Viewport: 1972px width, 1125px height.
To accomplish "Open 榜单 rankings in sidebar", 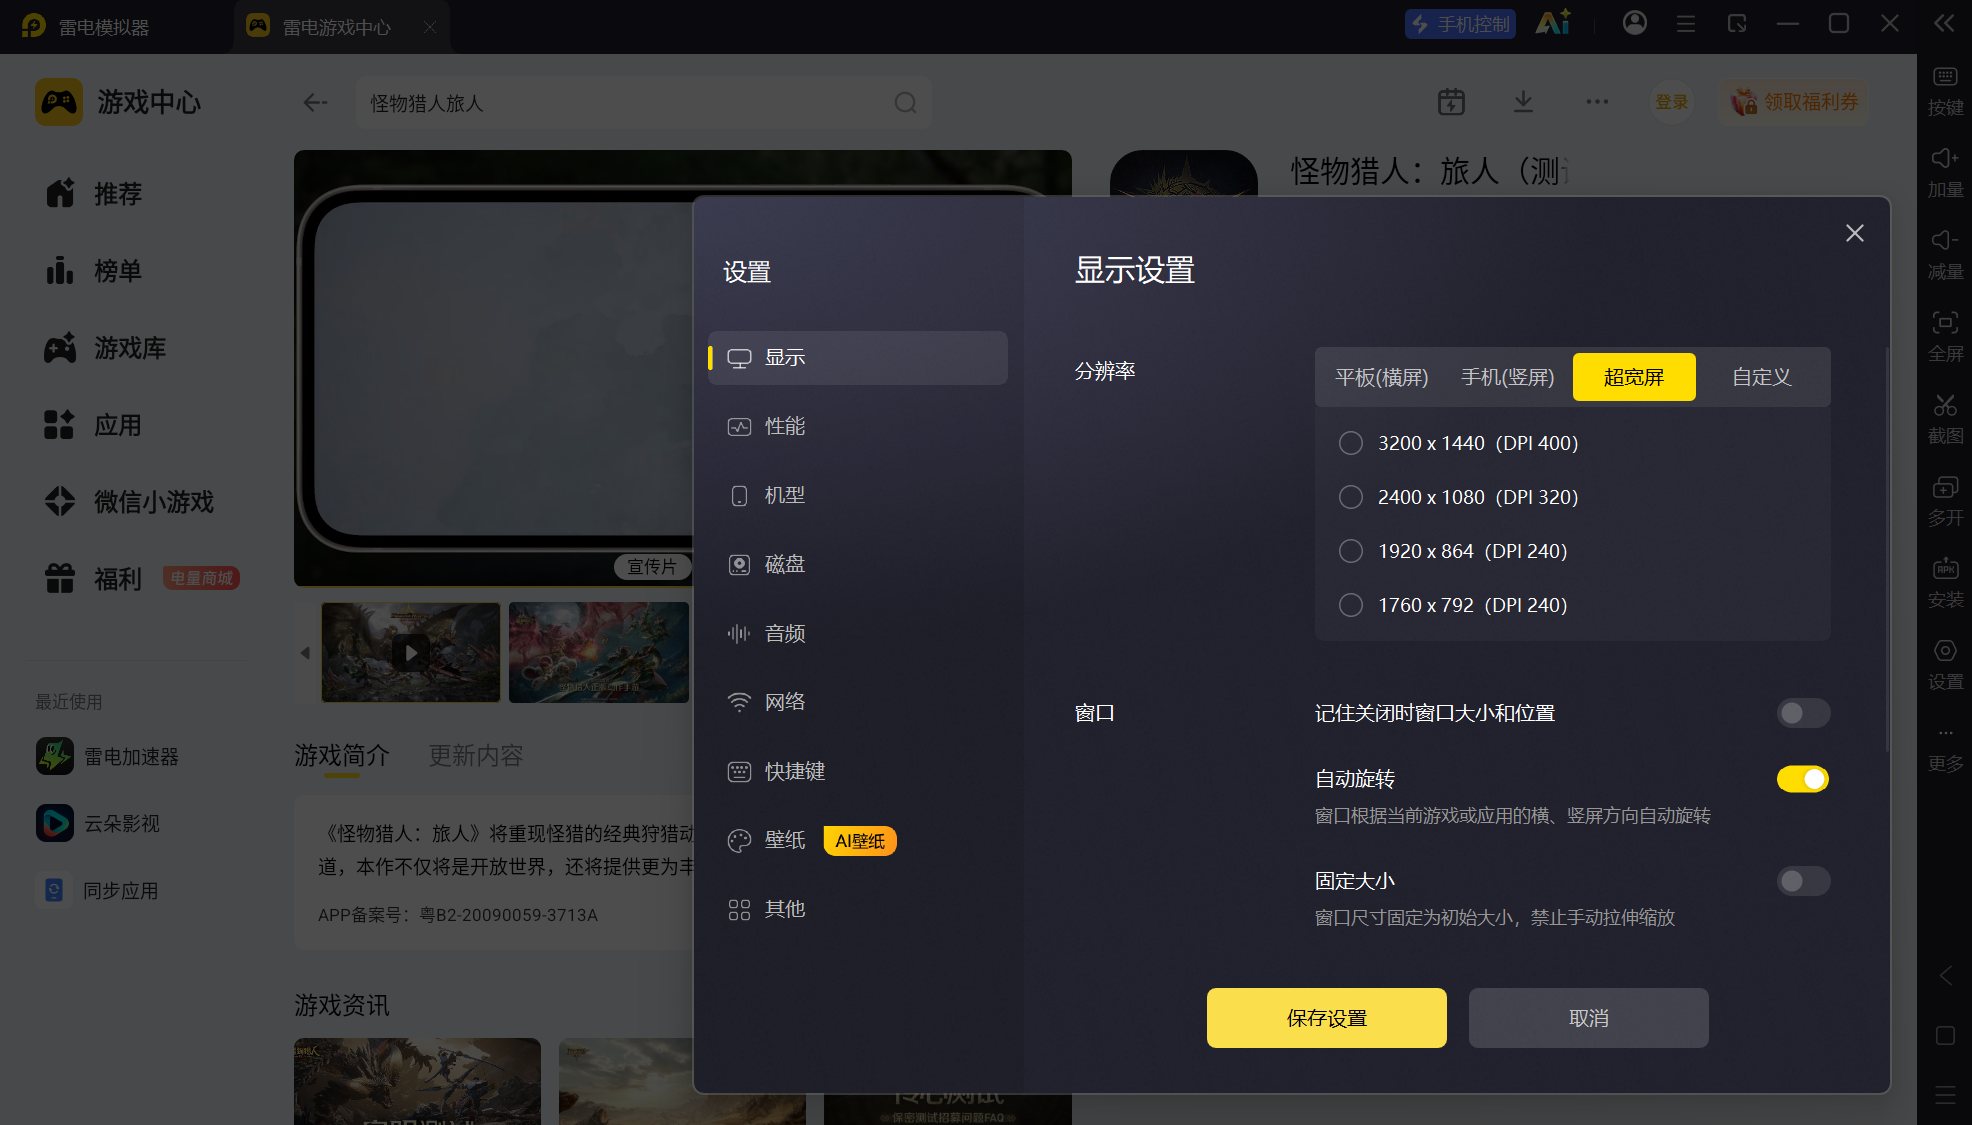I will click(x=94, y=270).
